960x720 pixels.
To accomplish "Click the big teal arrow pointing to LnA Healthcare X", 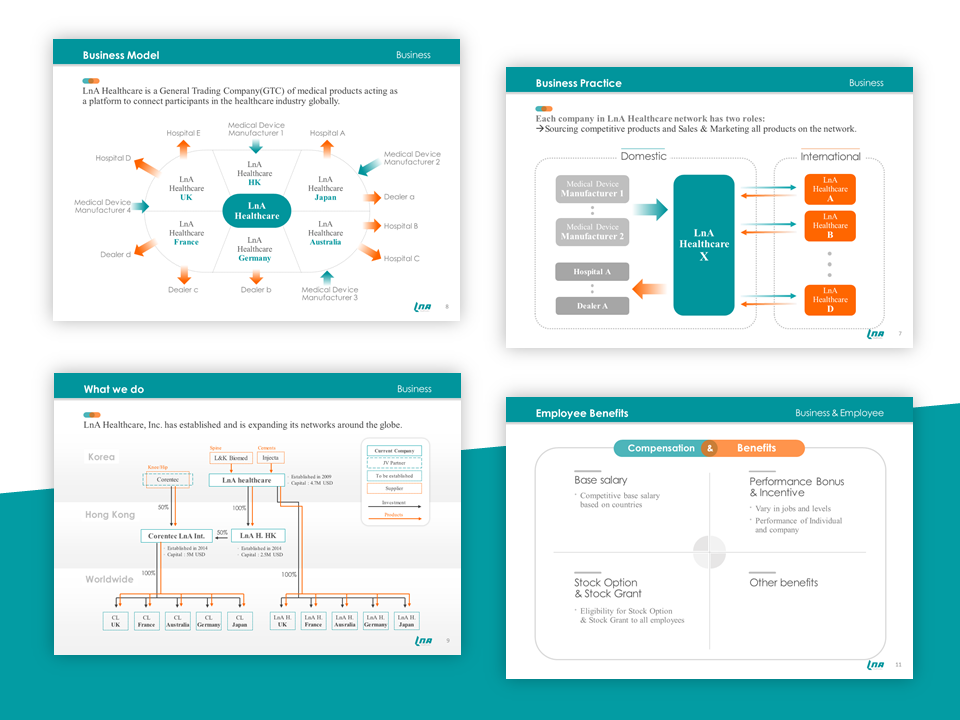I will (650, 209).
